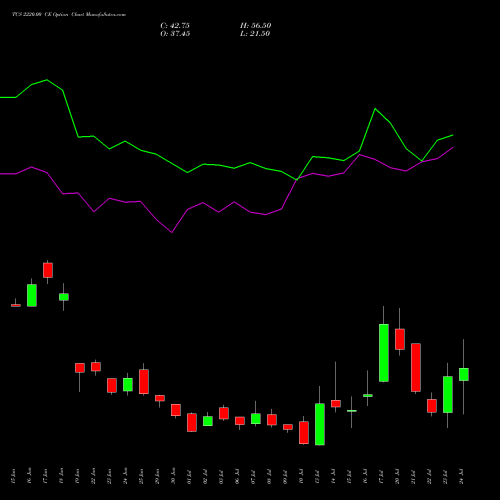This screenshot has height=500, width=500.
Task: Select the tall green candle on 17 Jul
Action: coord(384,353)
